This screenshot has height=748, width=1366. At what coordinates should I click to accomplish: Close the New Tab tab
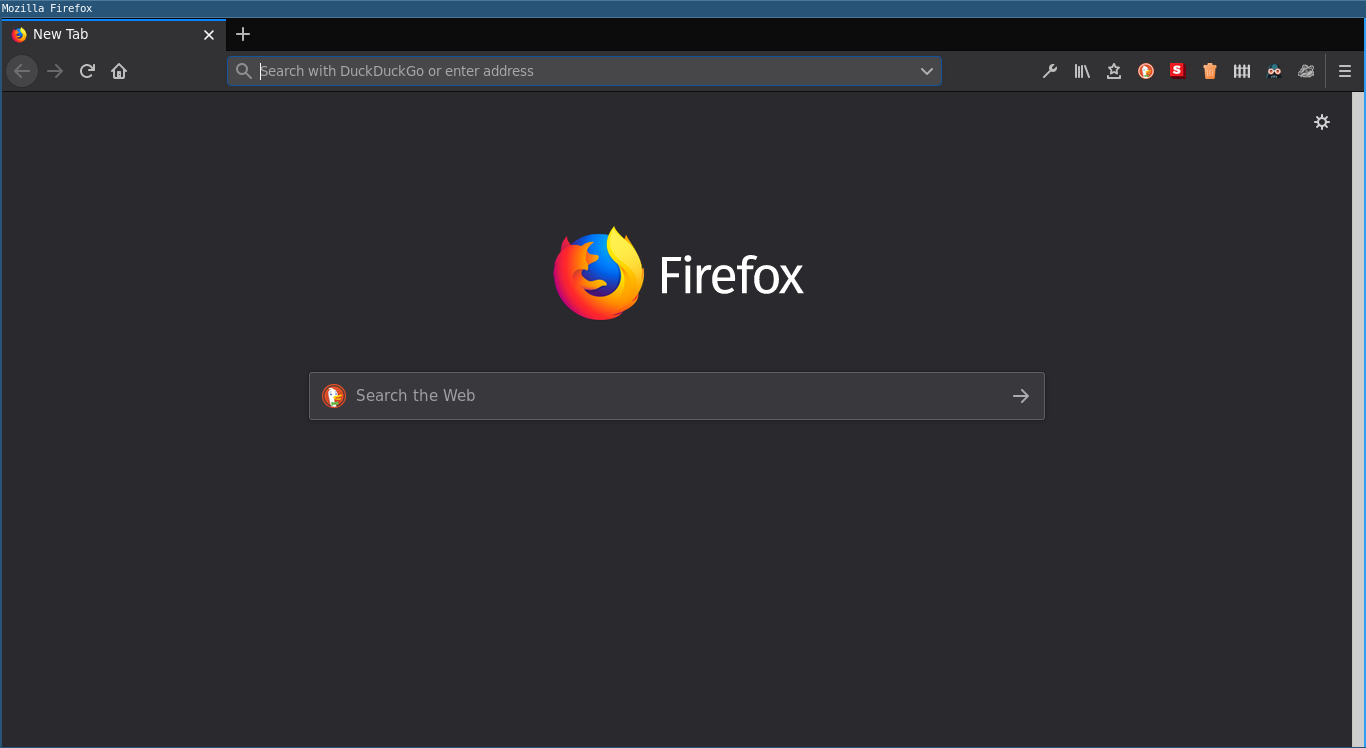(209, 35)
